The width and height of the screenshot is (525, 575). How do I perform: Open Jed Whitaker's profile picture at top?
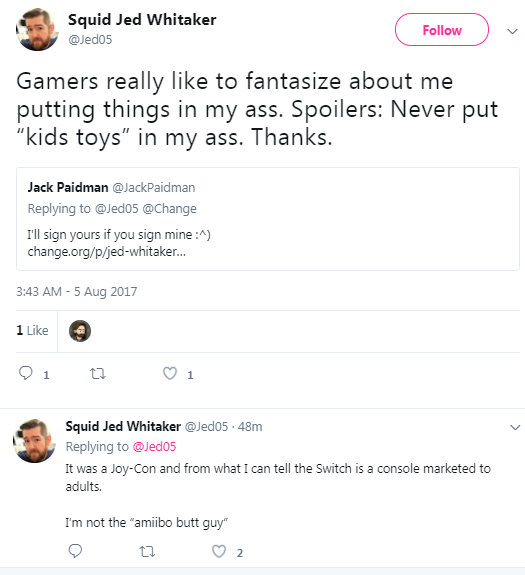[x=37, y=29]
